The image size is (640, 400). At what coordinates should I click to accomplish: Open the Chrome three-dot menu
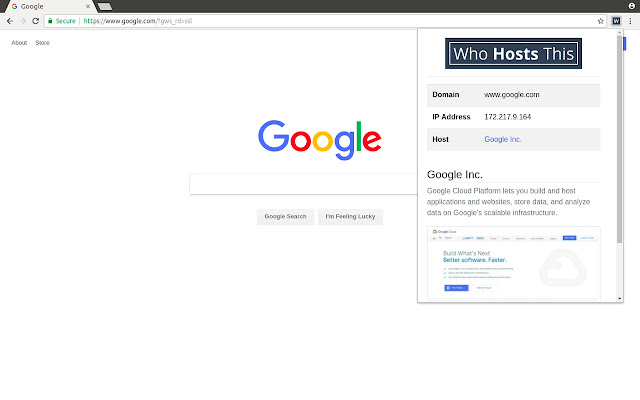tap(630, 21)
